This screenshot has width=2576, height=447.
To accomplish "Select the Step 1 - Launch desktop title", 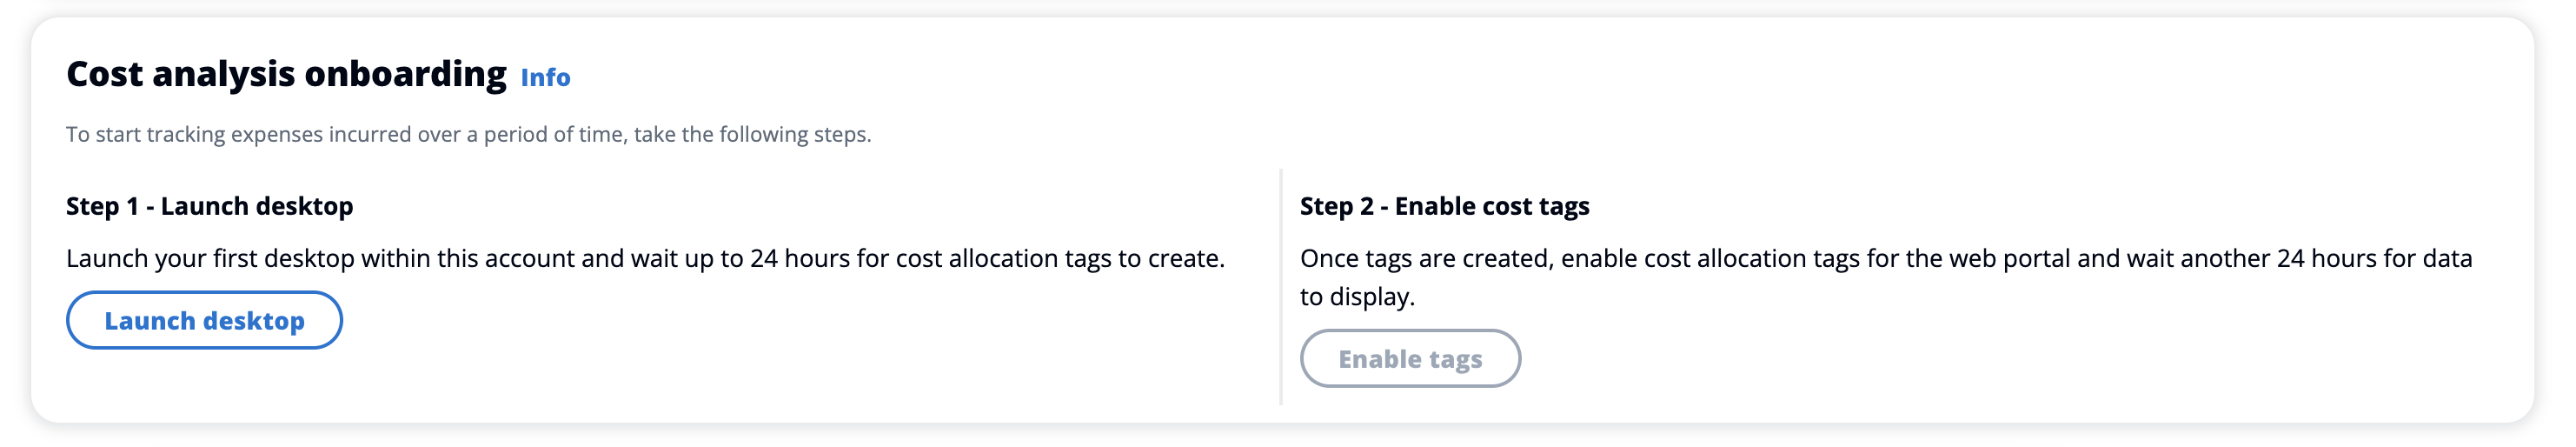I will point(209,206).
